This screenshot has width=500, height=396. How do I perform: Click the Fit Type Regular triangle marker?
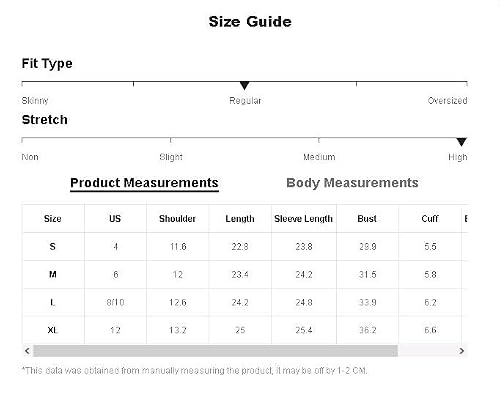[x=245, y=85]
